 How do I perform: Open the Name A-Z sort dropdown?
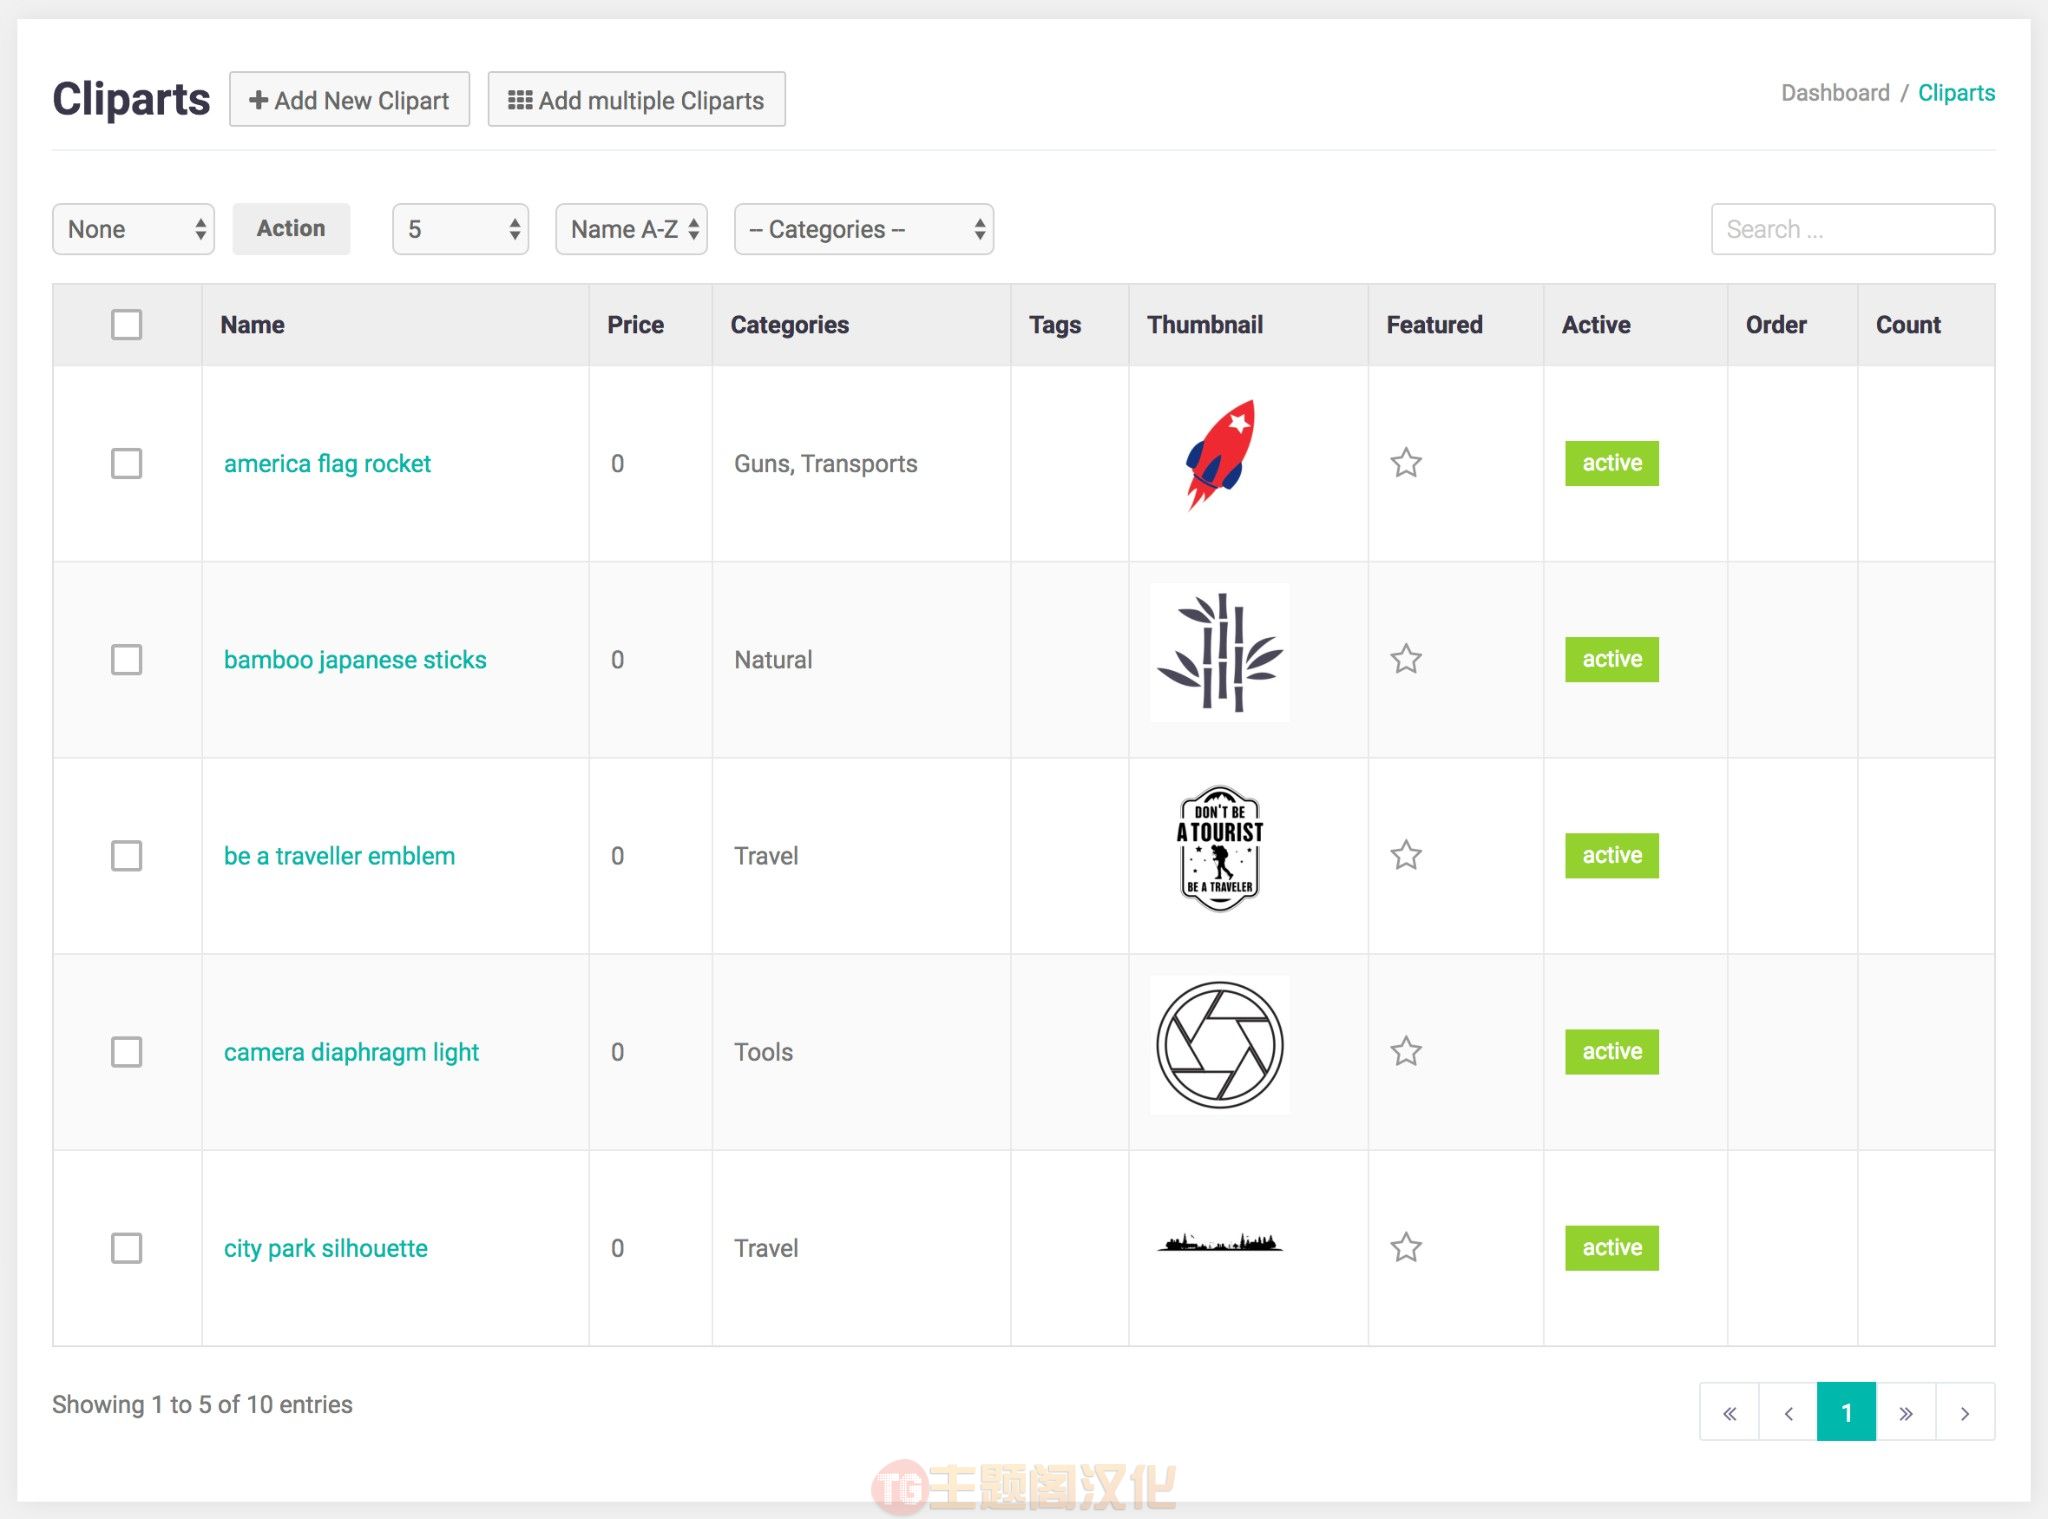(631, 229)
